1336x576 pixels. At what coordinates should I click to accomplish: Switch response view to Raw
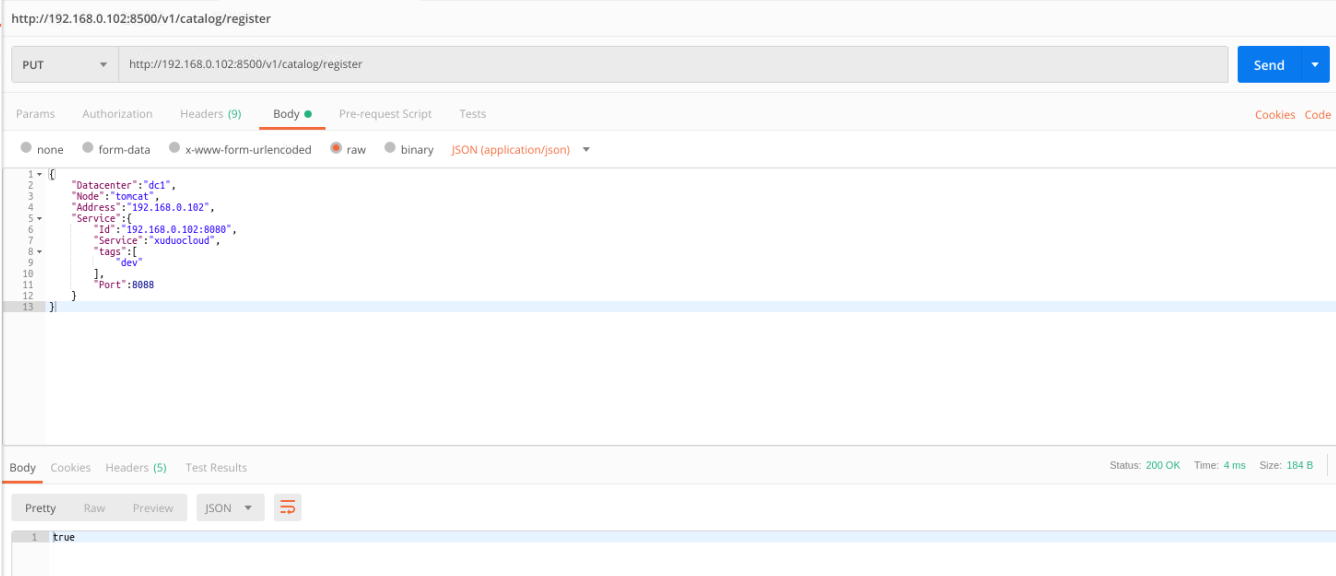click(94, 508)
